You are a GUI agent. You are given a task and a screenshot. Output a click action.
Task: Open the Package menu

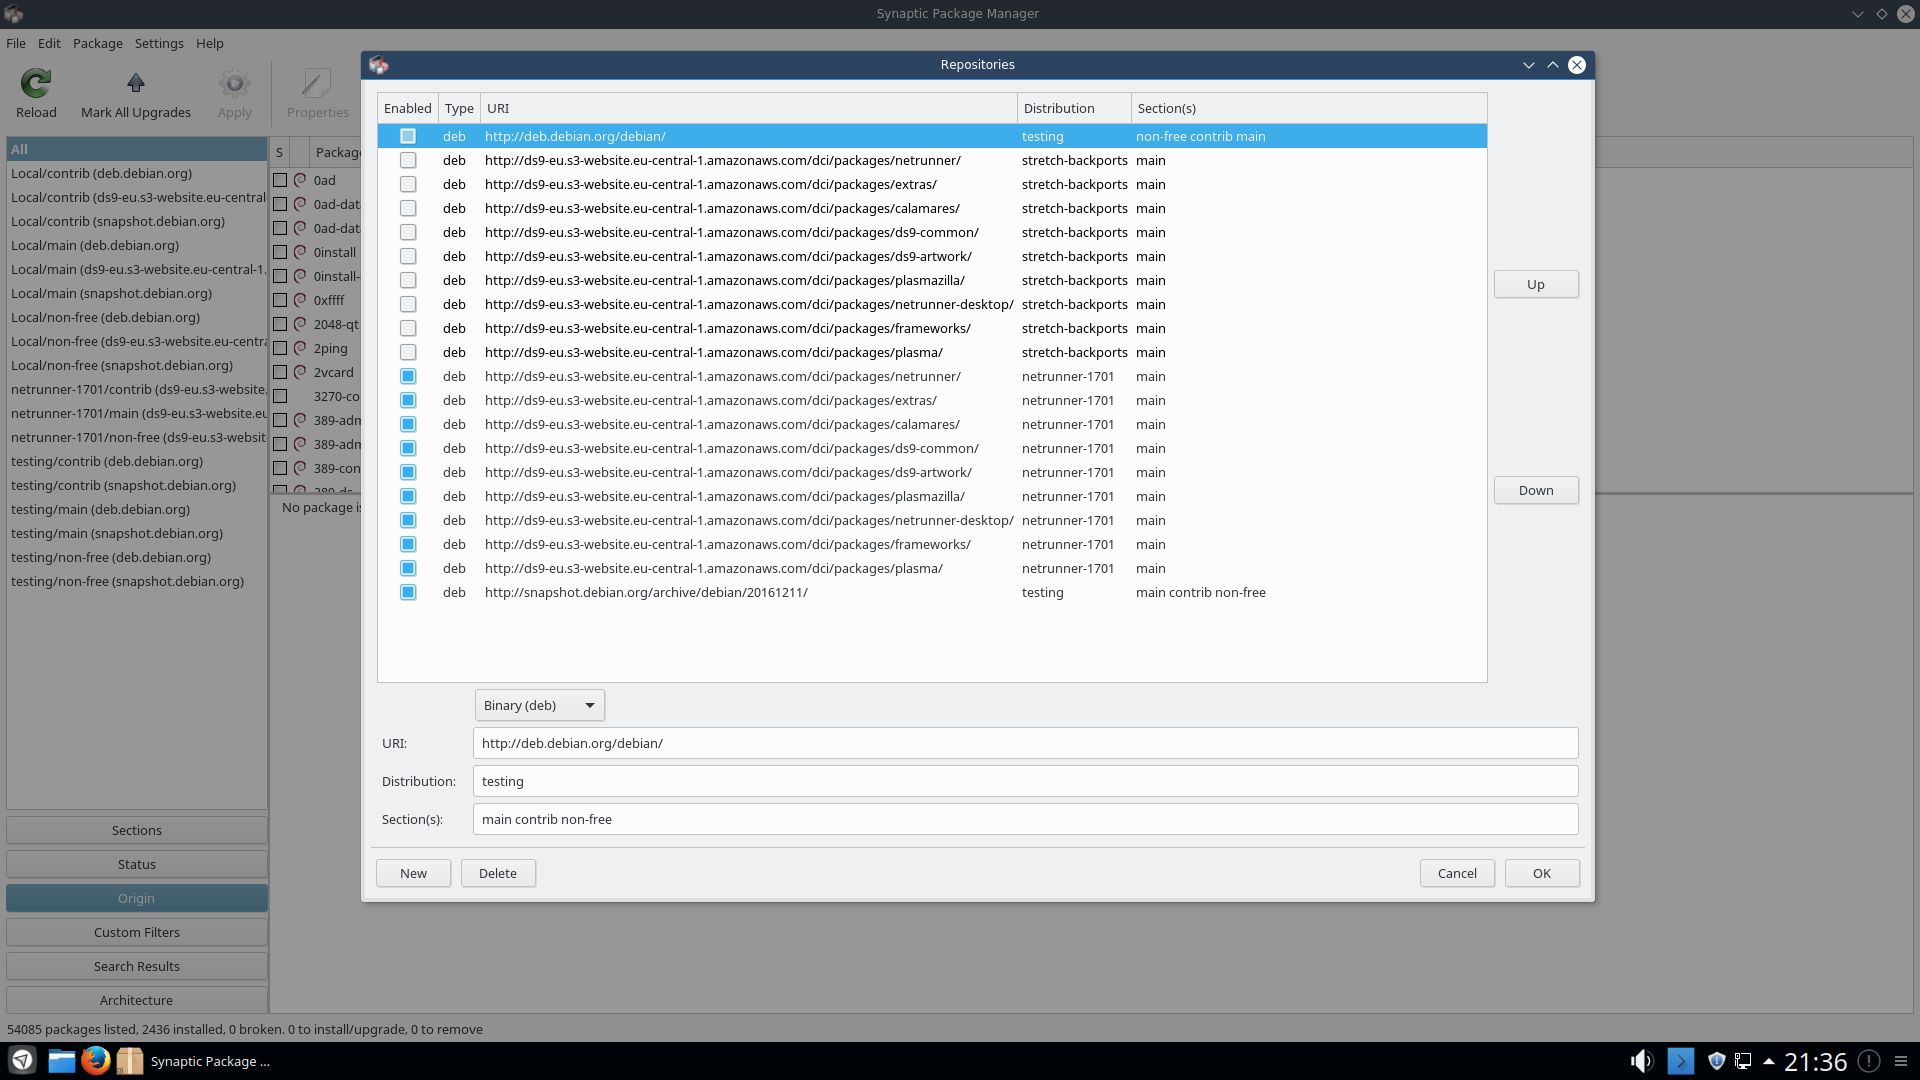click(x=98, y=43)
